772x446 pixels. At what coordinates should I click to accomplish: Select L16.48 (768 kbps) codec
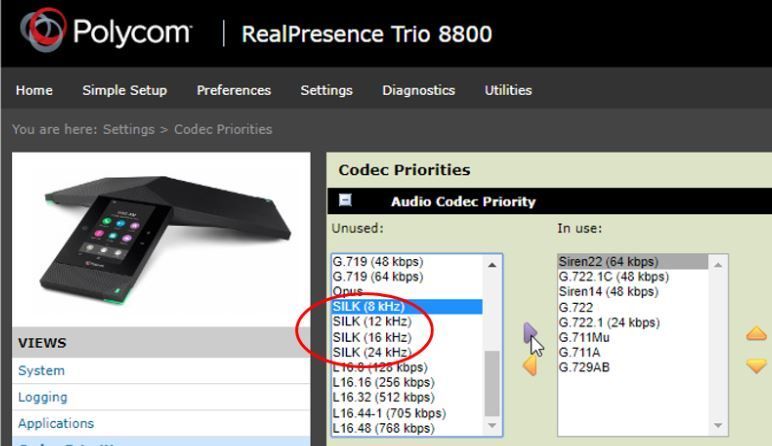point(407,428)
